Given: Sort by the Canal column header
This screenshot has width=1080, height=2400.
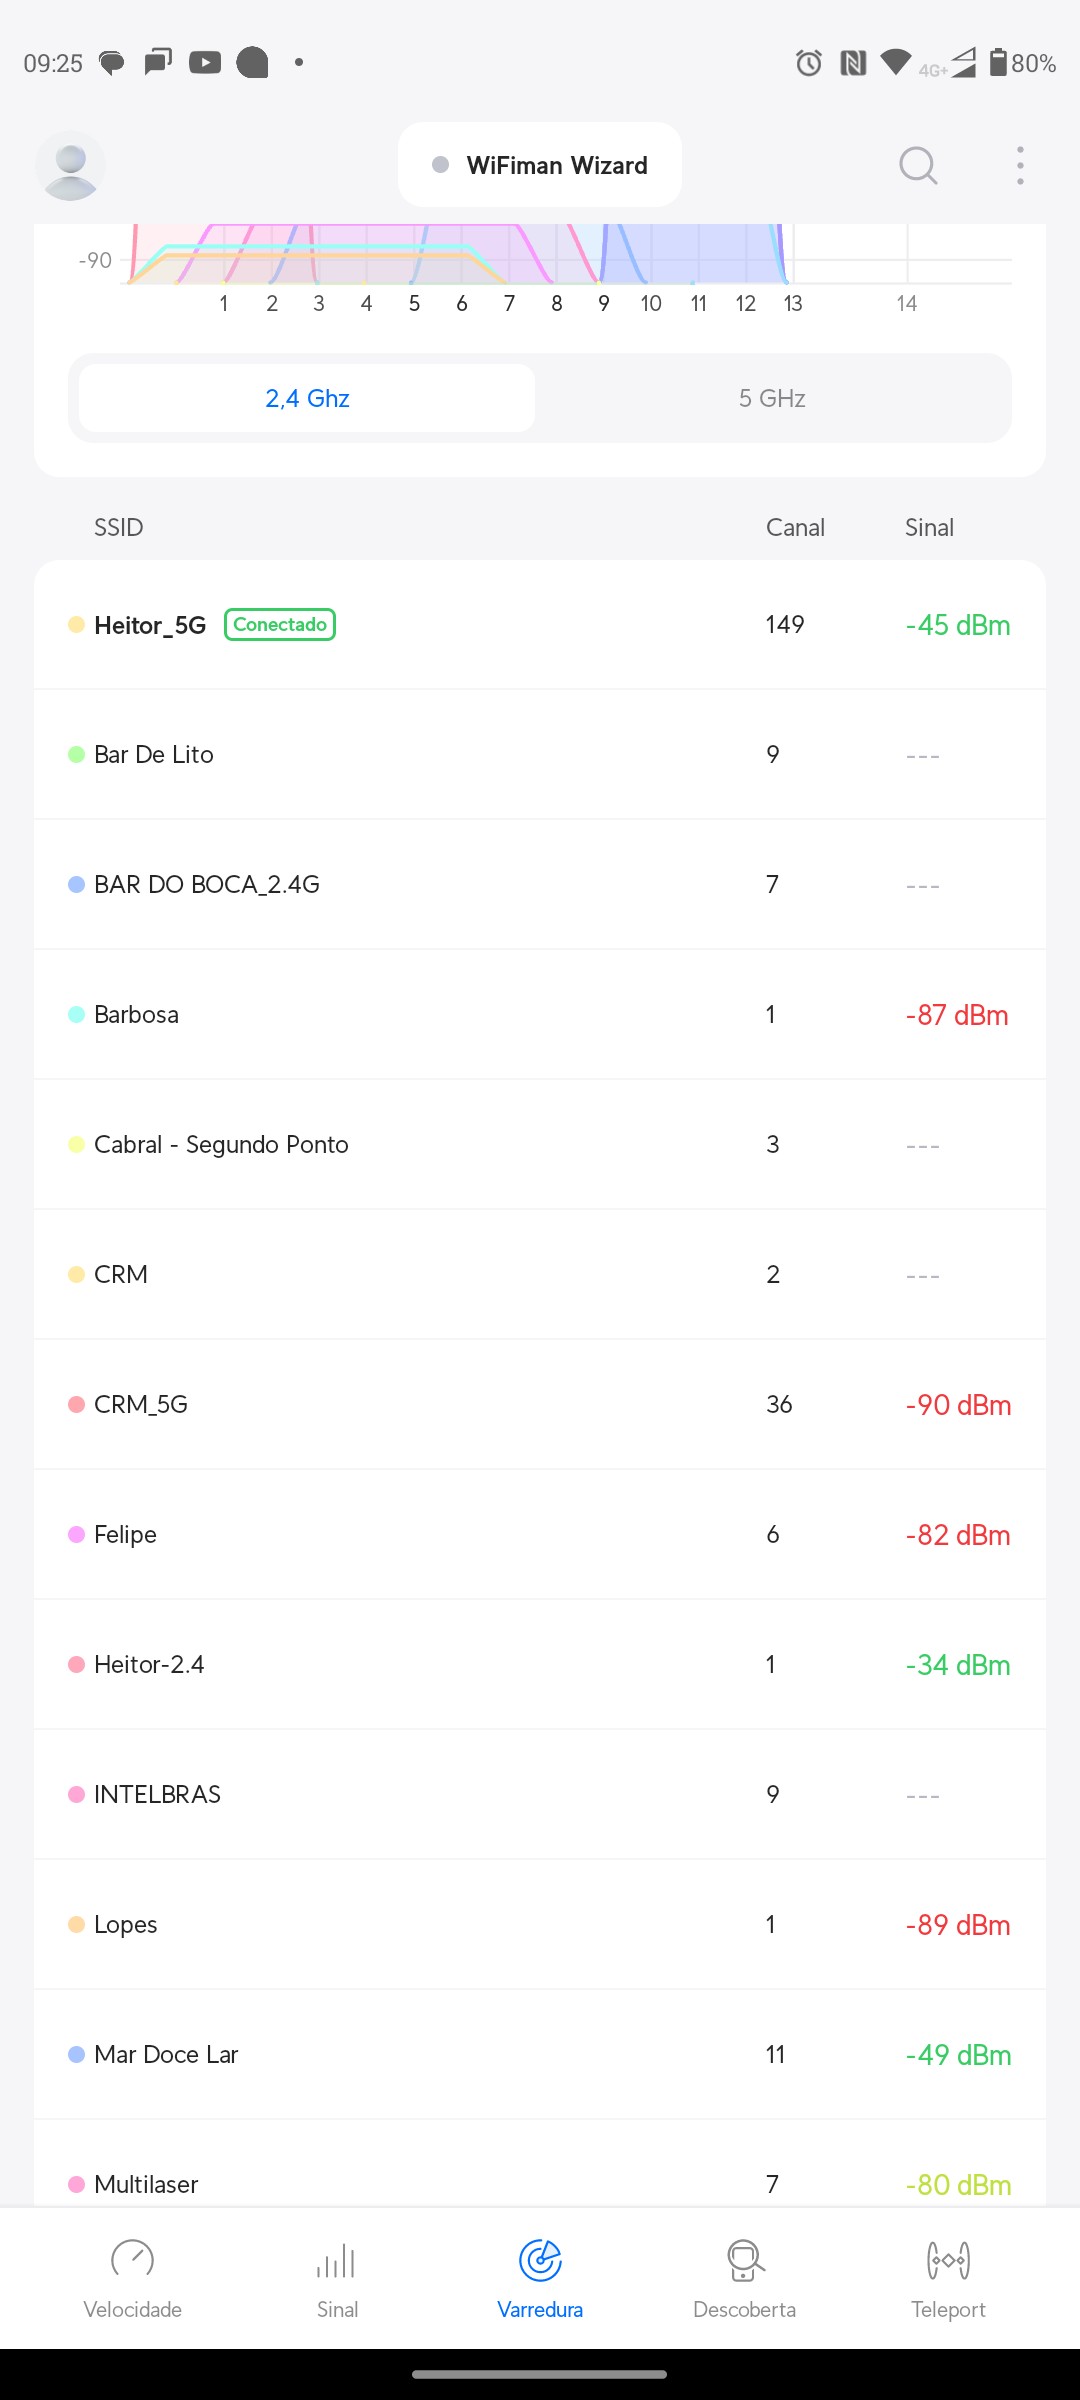Looking at the screenshot, I should coord(795,528).
